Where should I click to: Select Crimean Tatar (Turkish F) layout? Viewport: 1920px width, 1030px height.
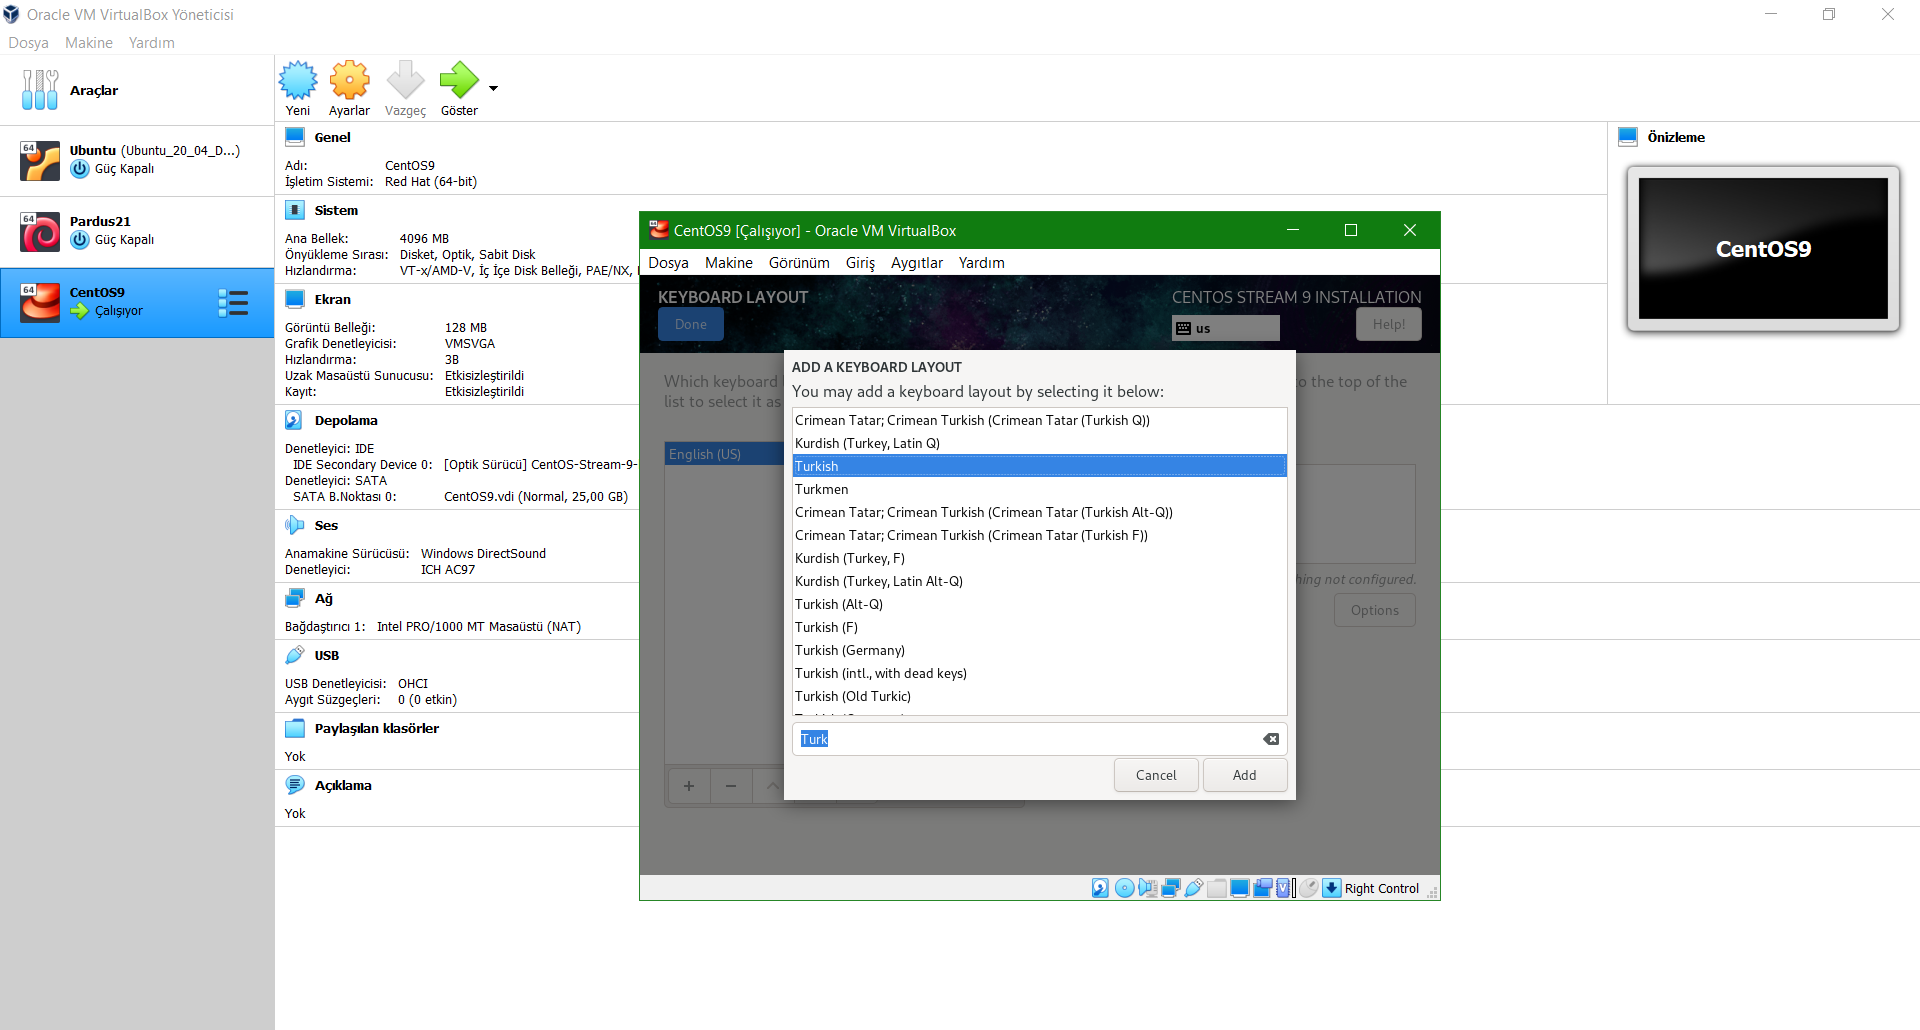pyautogui.click(x=1039, y=535)
